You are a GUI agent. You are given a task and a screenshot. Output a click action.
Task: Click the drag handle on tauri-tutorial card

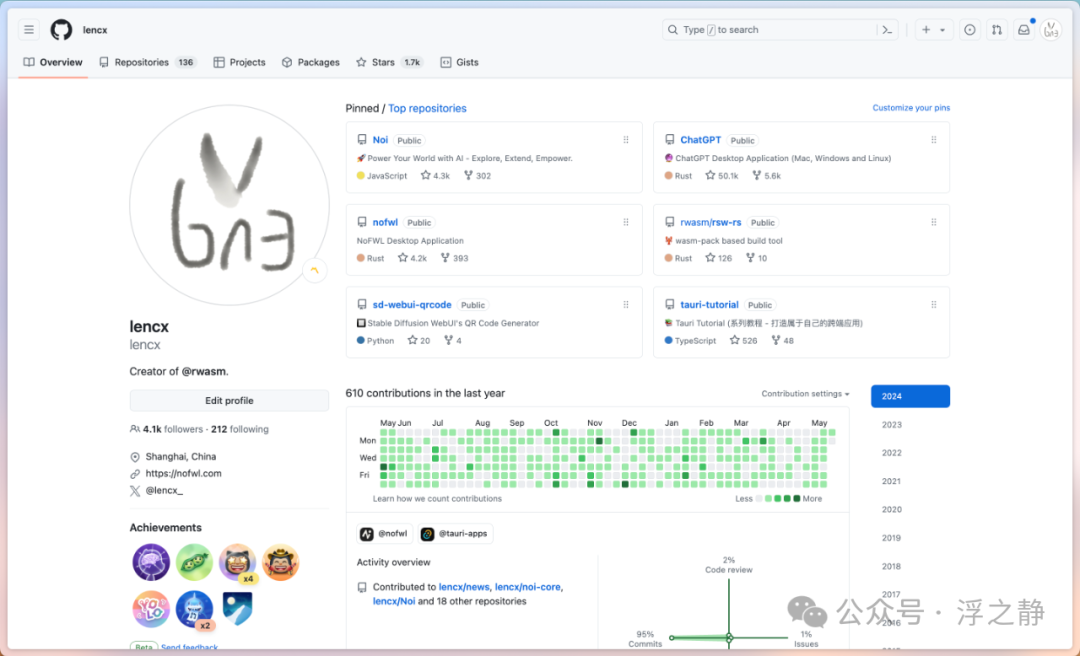tap(934, 305)
